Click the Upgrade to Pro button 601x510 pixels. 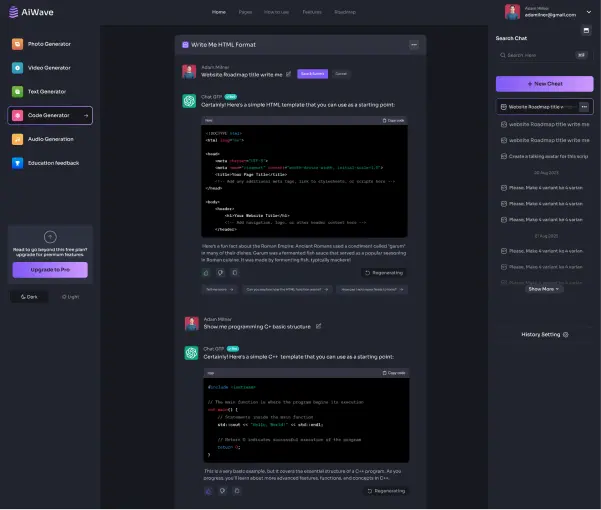coord(50,270)
